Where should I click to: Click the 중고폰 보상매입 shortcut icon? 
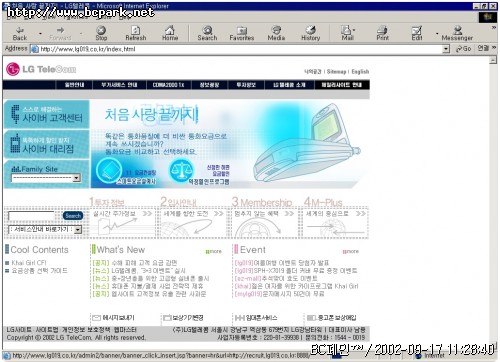click(x=332, y=318)
